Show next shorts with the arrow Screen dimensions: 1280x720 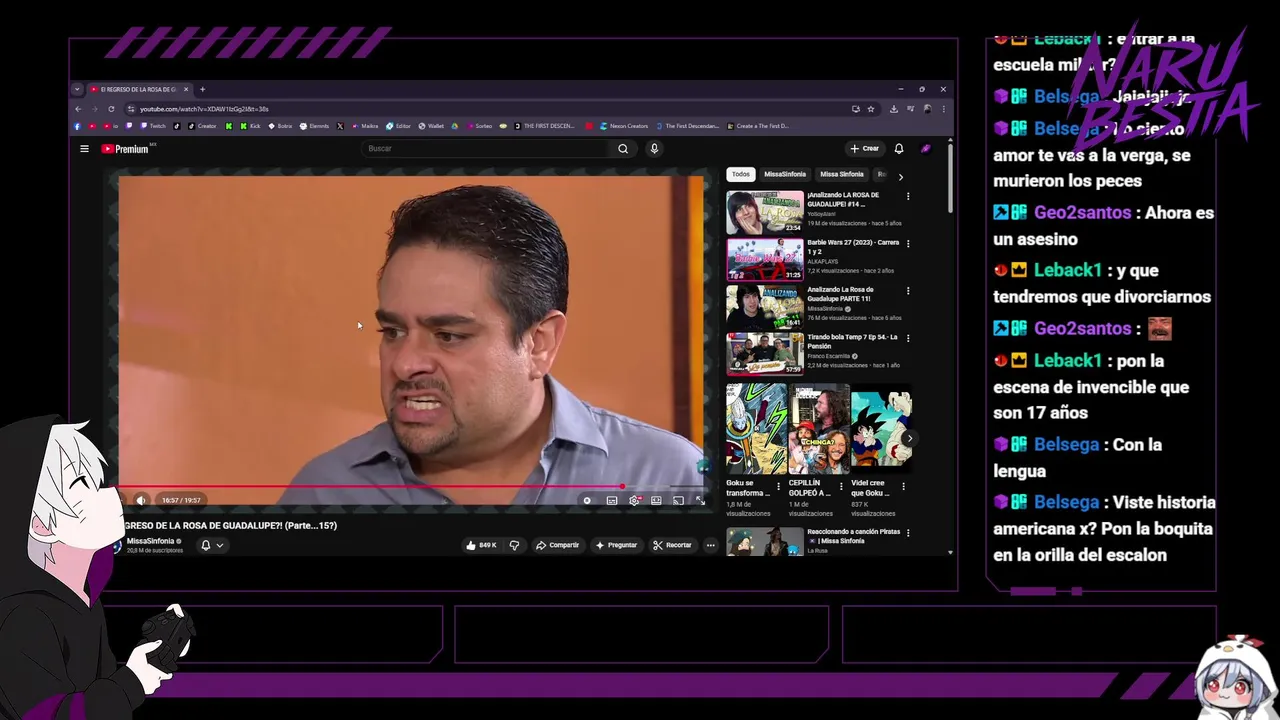click(x=909, y=439)
